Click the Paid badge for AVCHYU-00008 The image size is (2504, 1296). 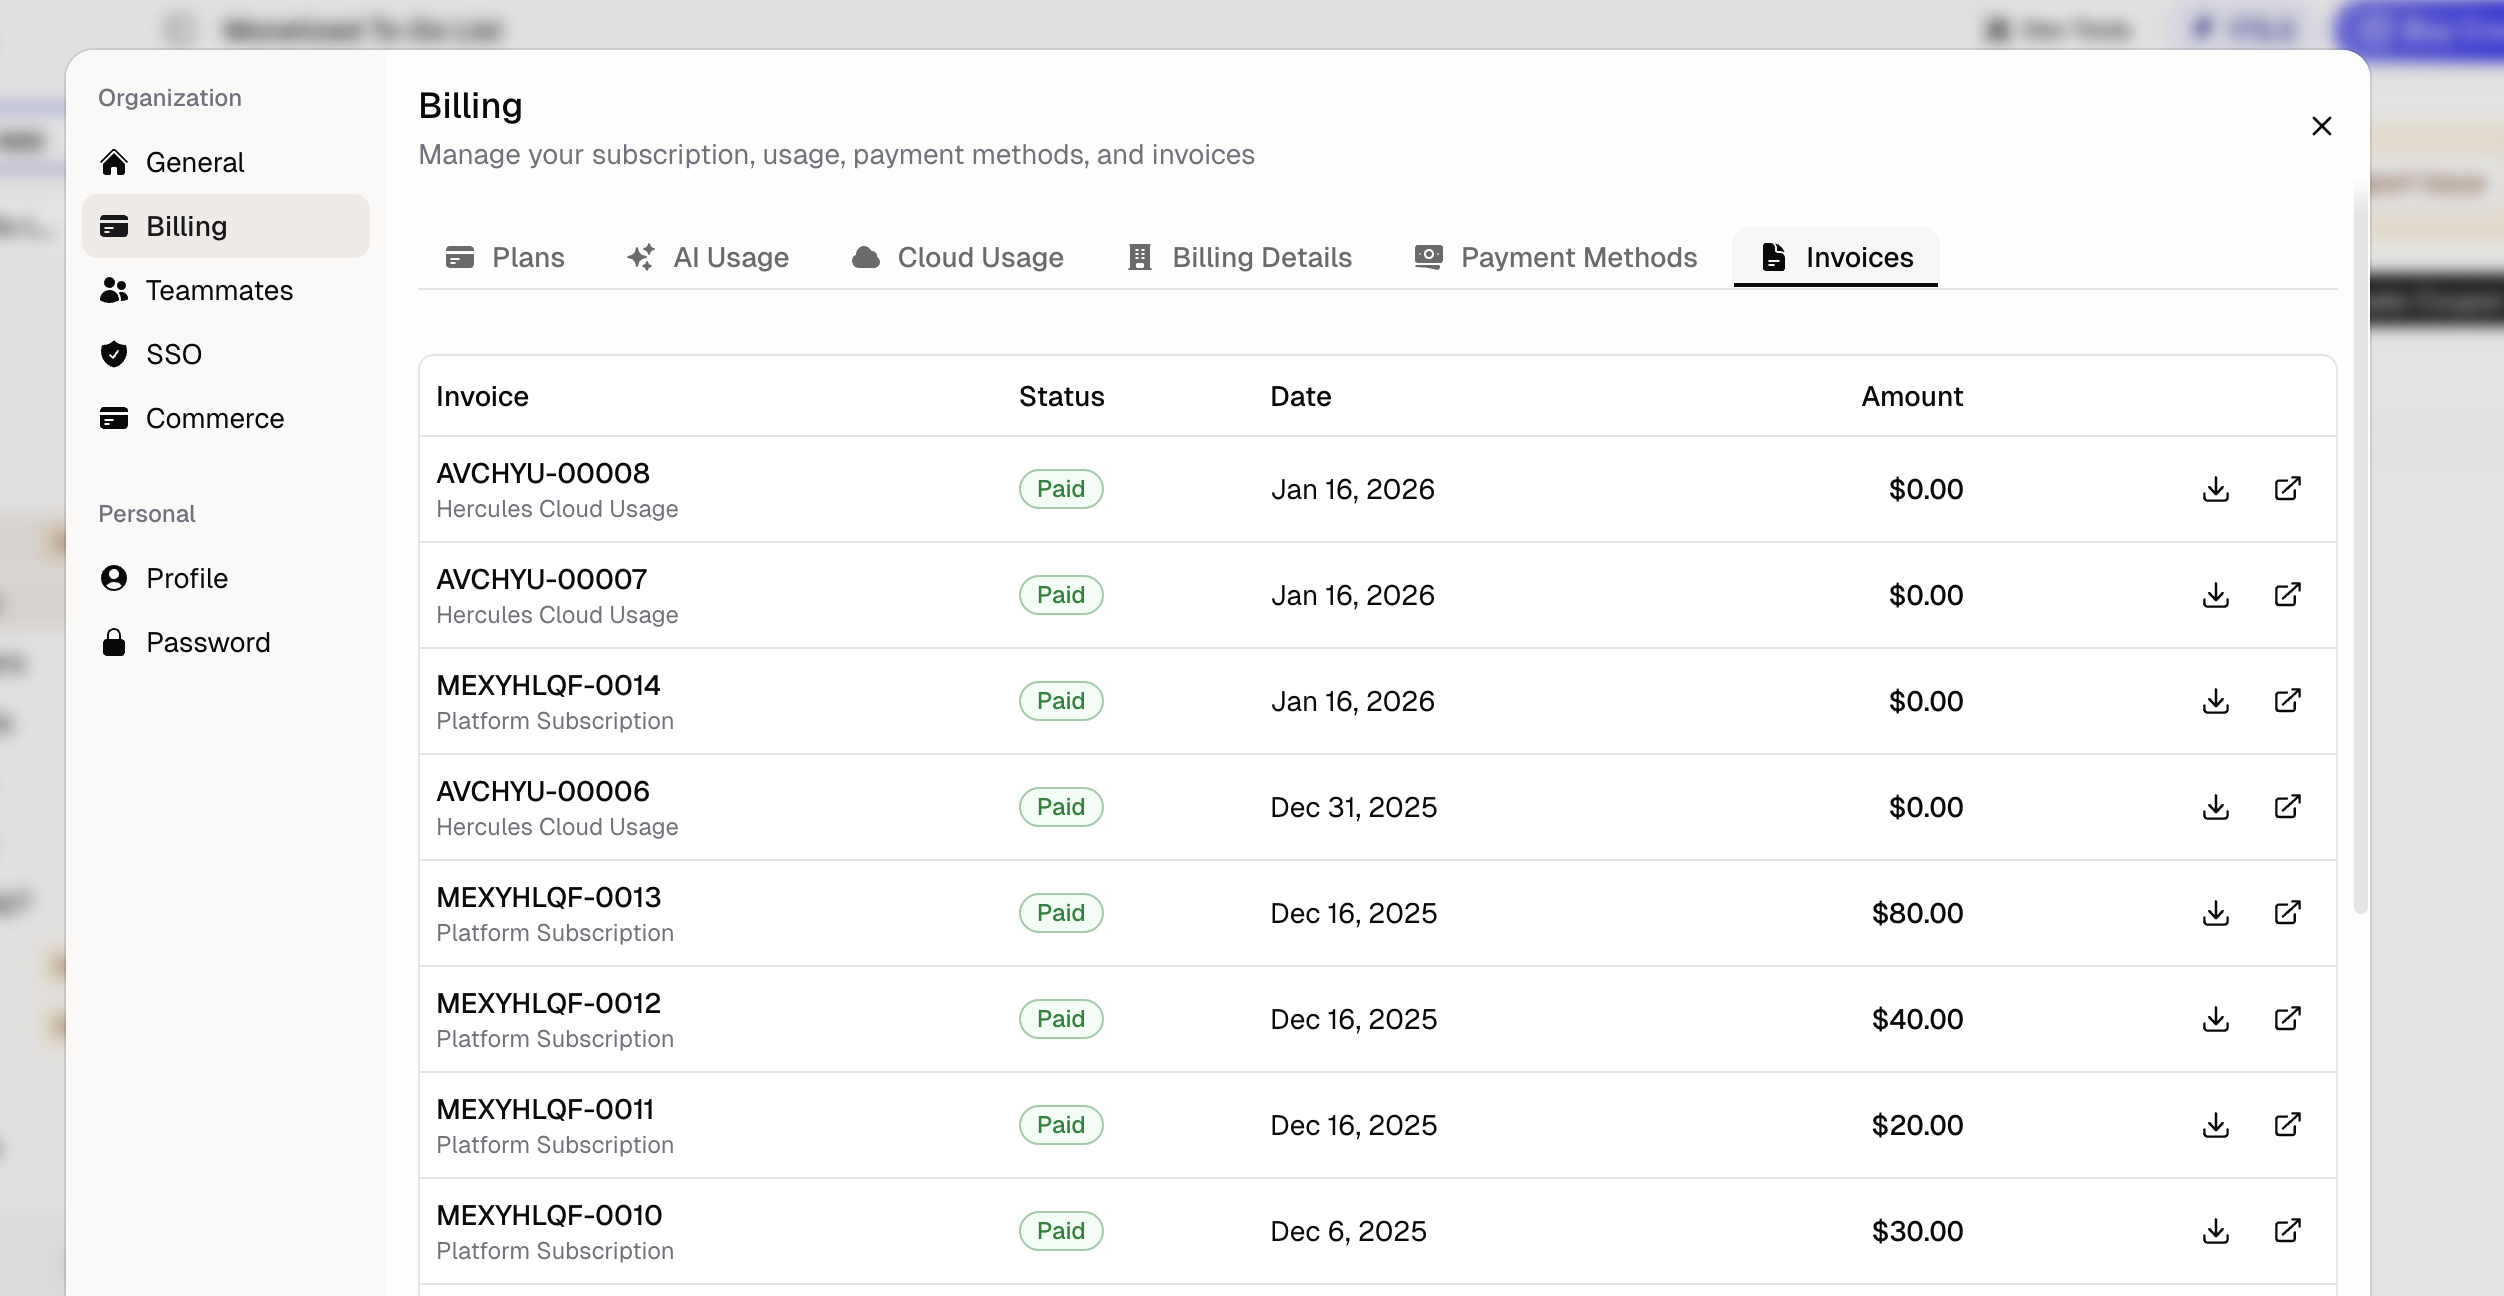[1061, 489]
